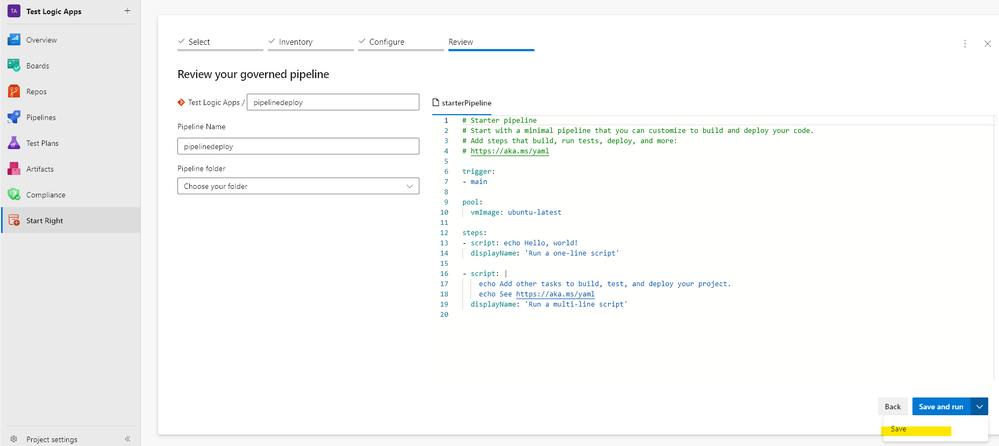Go to the Inventory step tab
The height and width of the screenshot is (446, 999).
310,42
